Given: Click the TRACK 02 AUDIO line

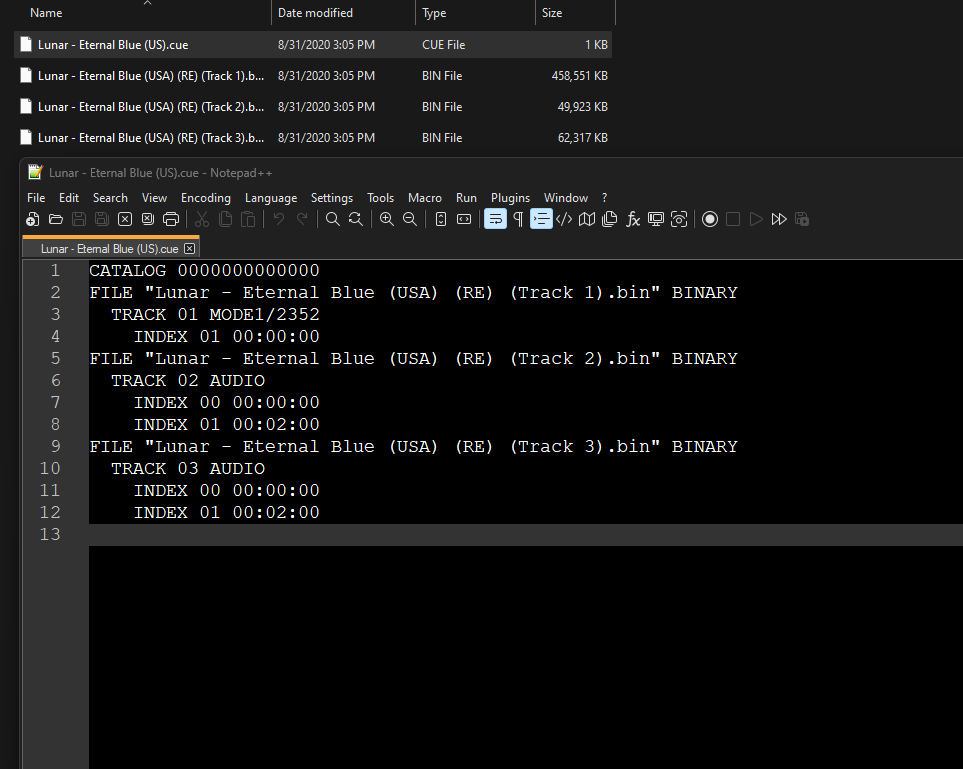Looking at the screenshot, I should pyautogui.click(x=188, y=381).
